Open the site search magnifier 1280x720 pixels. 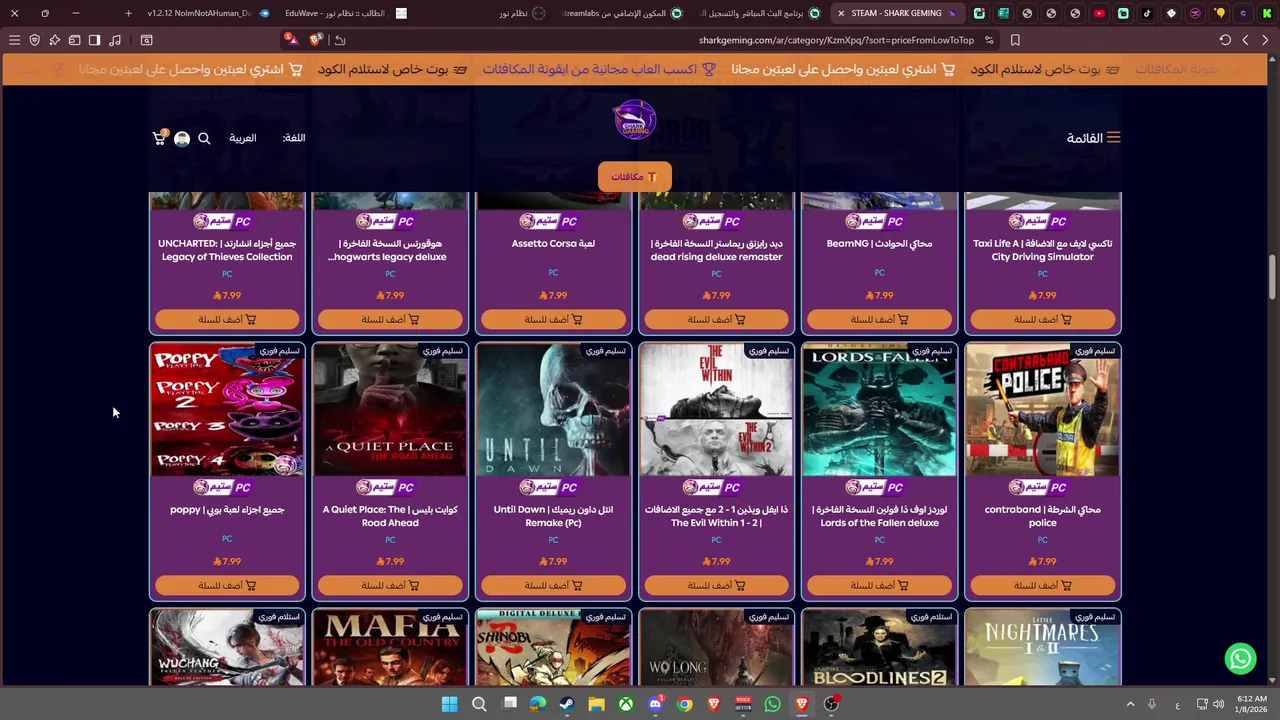point(204,138)
